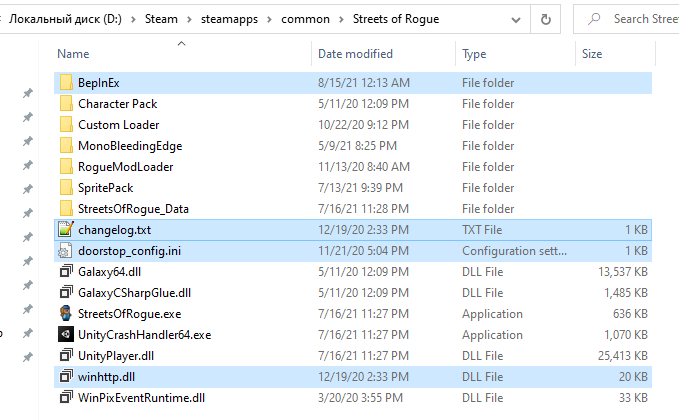
Task: Click the TXT File type cell
Action: point(482,230)
